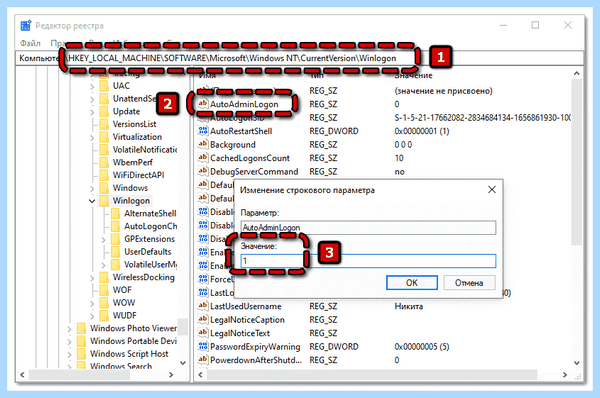Confirm the value with OK button
600x398 pixels.
(x=412, y=282)
